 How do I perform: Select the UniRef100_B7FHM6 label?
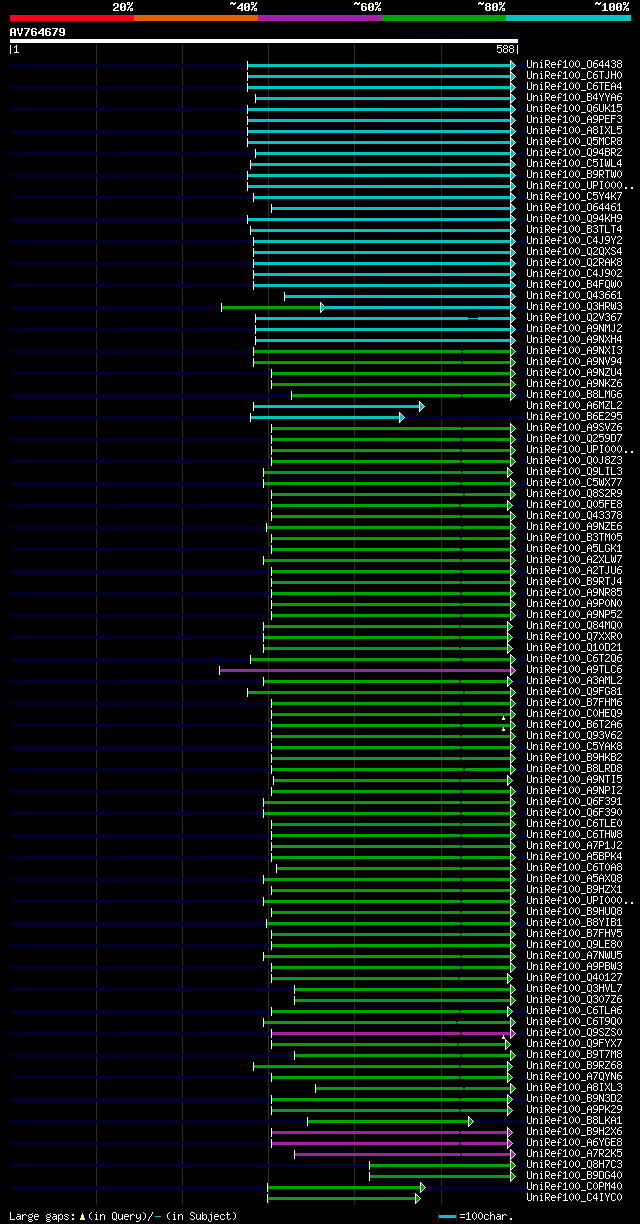click(575, 702)
